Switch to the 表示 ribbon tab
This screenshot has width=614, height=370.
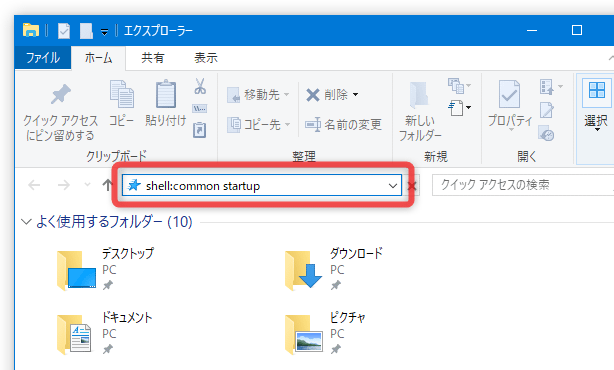tap(206, 58)
